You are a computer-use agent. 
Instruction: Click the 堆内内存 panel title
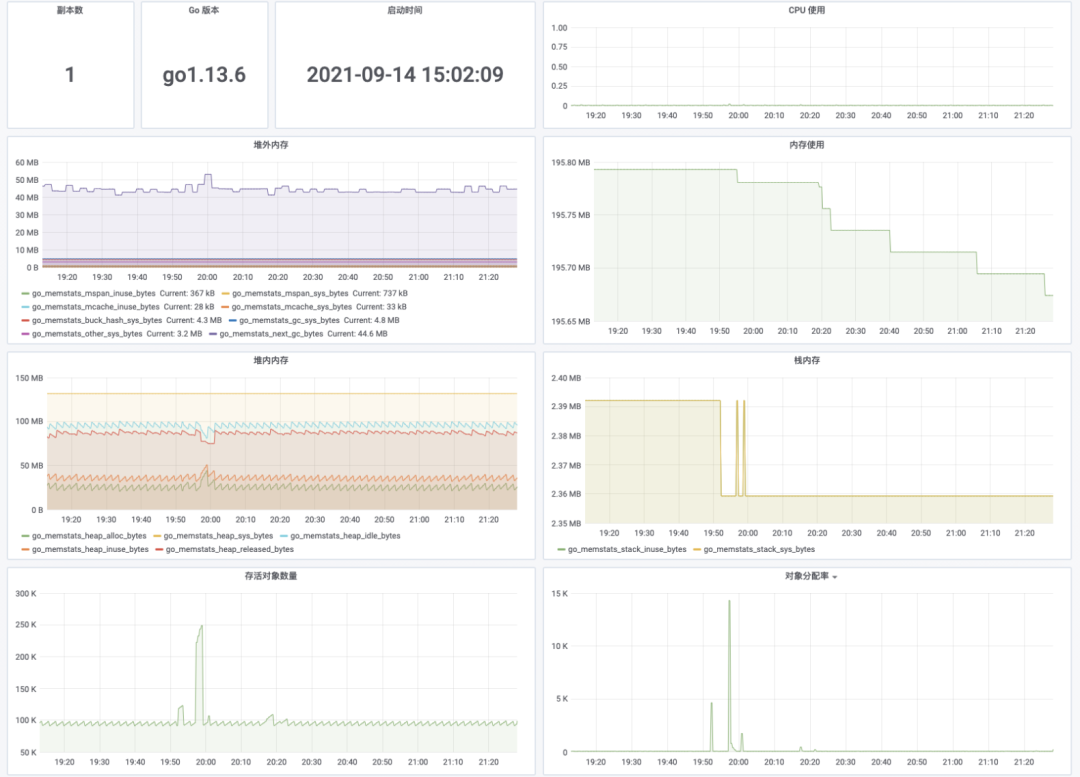[x=271, y=360]
